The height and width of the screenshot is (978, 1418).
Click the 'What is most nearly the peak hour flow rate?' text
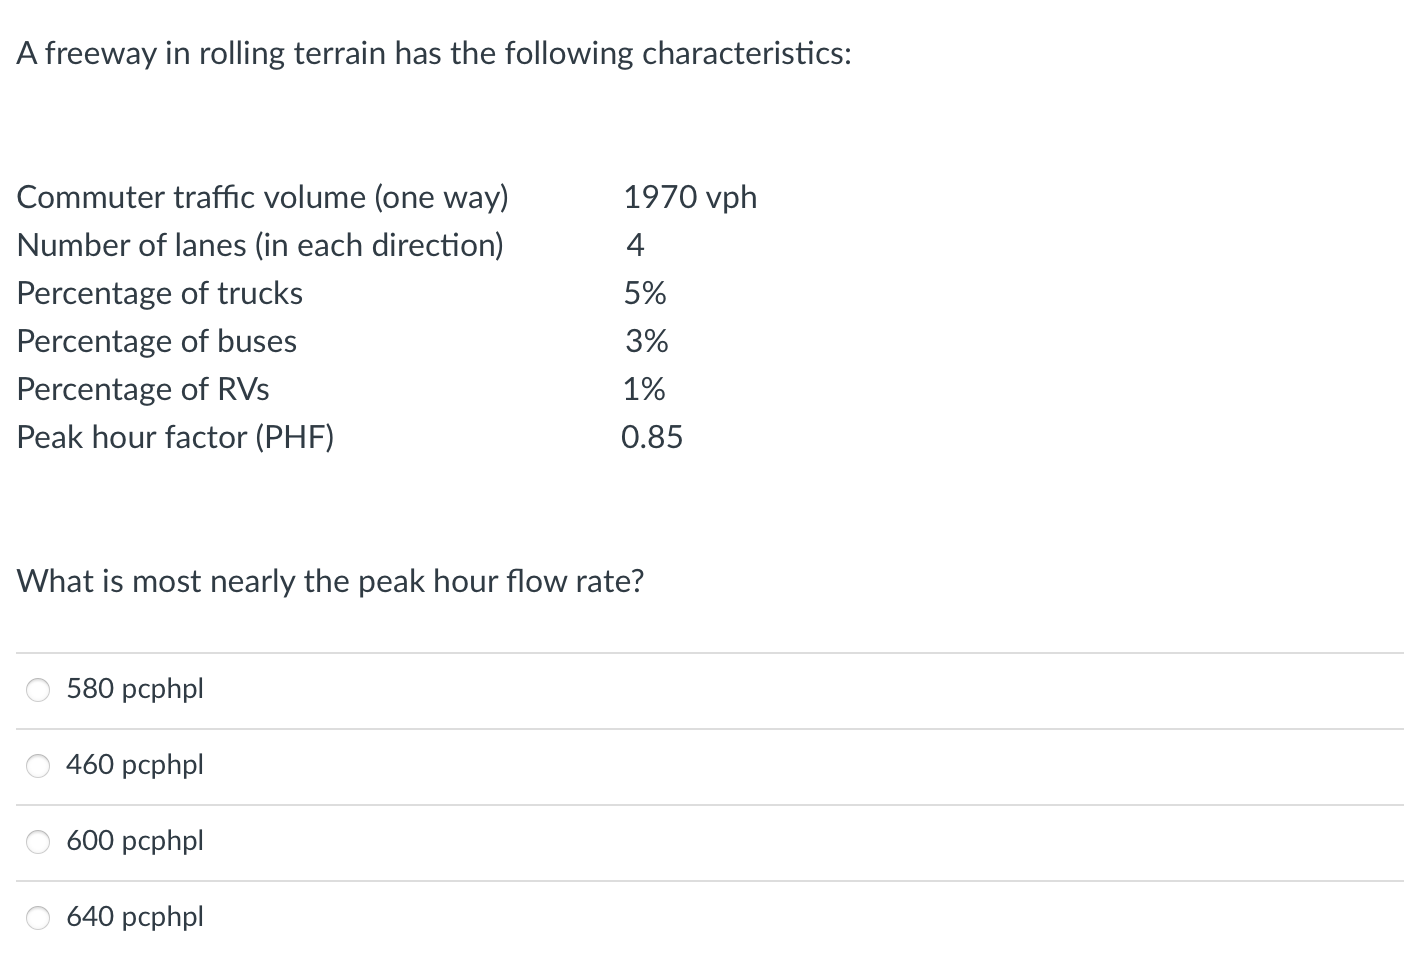click(331, 581)
